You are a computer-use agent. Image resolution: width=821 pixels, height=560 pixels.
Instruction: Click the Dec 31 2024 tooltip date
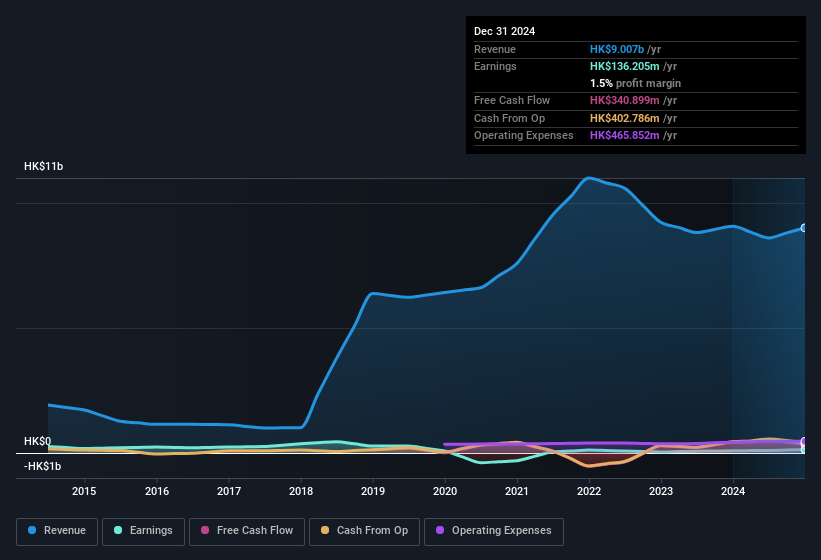[x=504, y=31]
